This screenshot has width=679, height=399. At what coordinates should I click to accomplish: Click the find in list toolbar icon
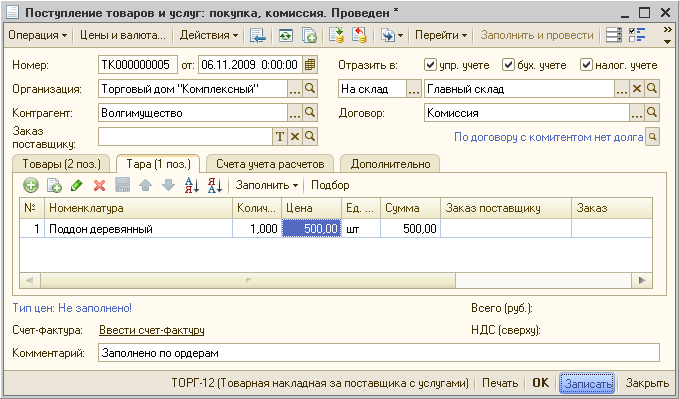[258, 35]
